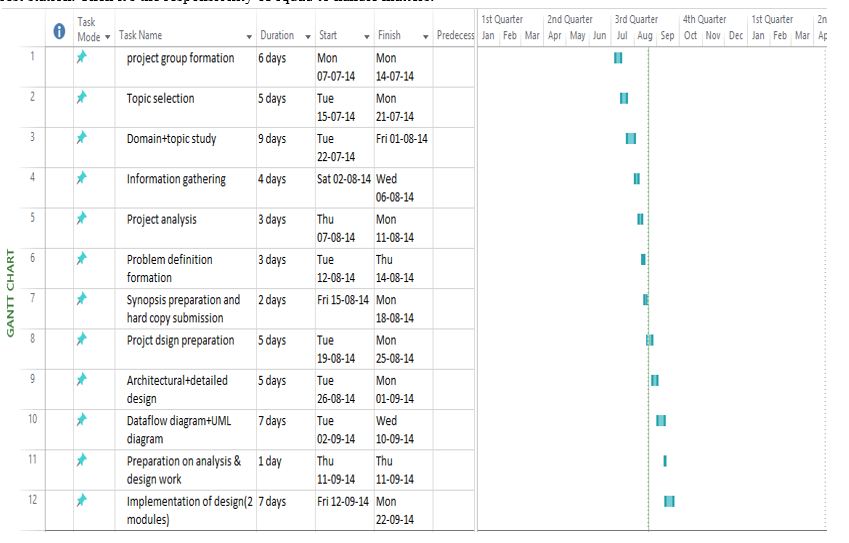The image size is (849, 543).
Task: Click the pin icon for Synopsis preparation row
Action: point(82,299)
